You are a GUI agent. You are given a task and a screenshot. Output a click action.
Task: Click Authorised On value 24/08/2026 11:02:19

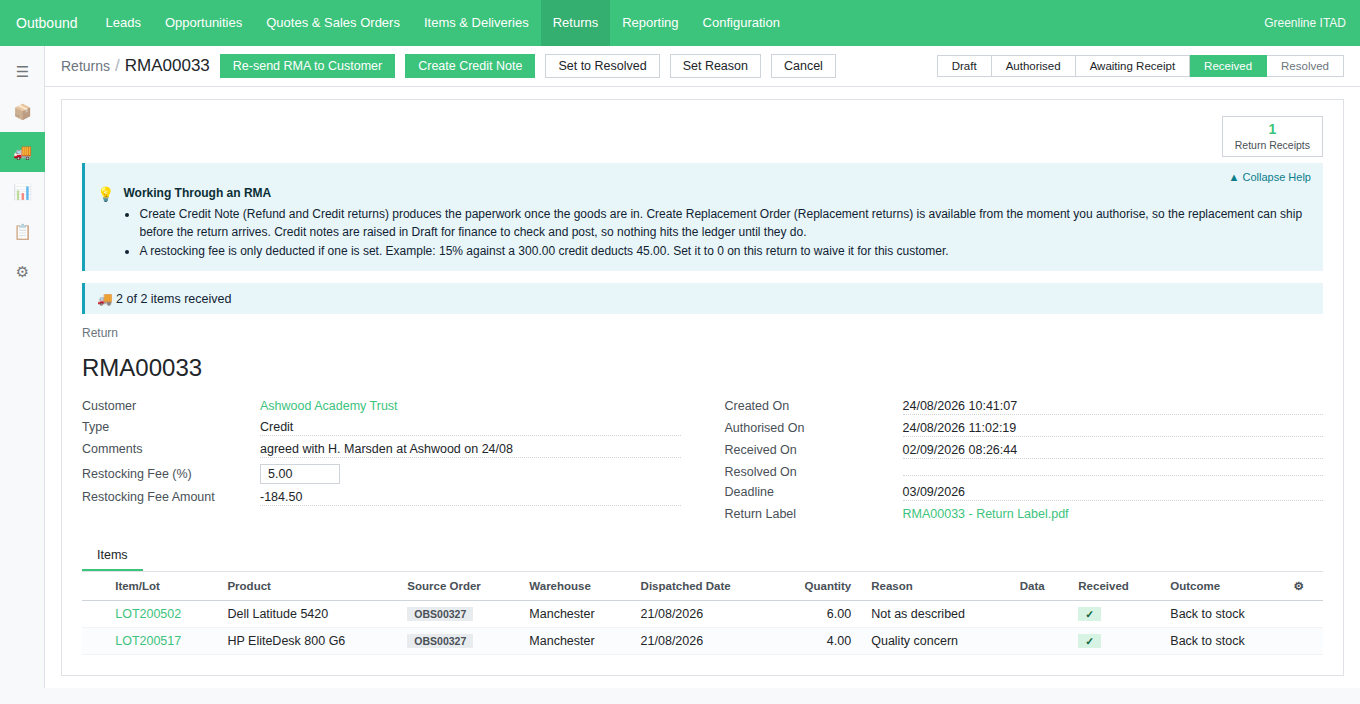[960, 428]
